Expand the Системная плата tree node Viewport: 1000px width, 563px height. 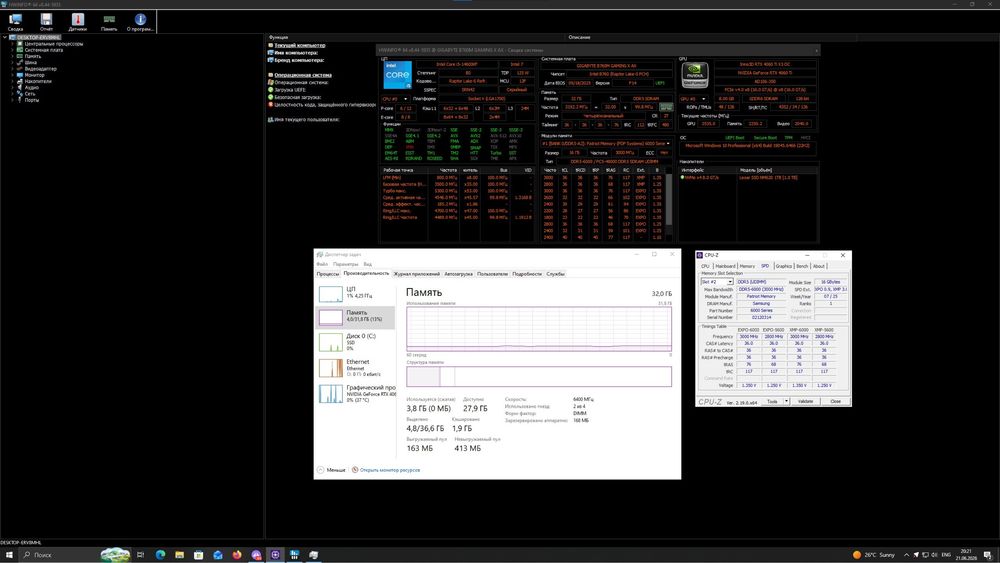coord(12,50)
